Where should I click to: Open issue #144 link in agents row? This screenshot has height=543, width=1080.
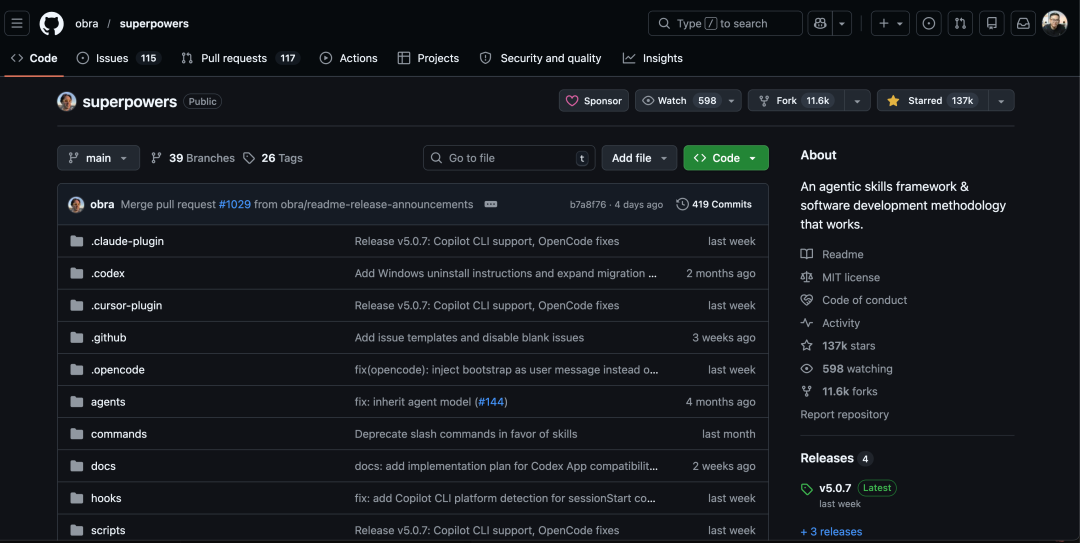[x=491, y=402]
